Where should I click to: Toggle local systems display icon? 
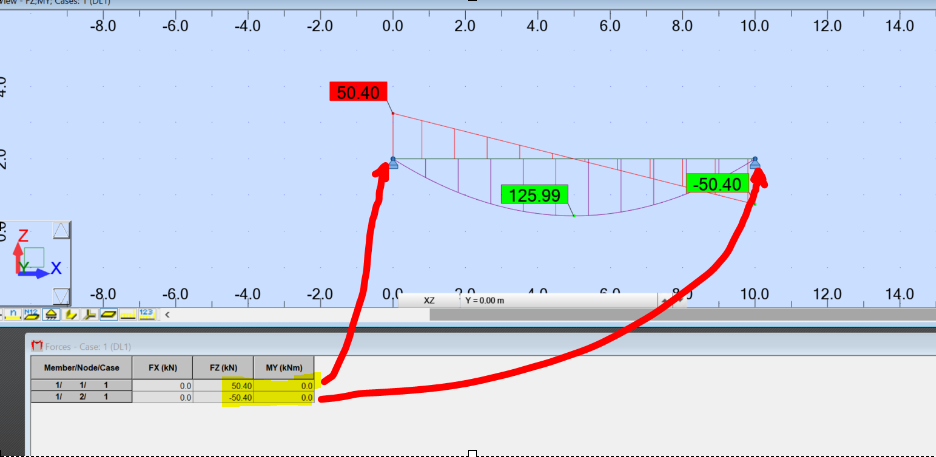[90, 314]
